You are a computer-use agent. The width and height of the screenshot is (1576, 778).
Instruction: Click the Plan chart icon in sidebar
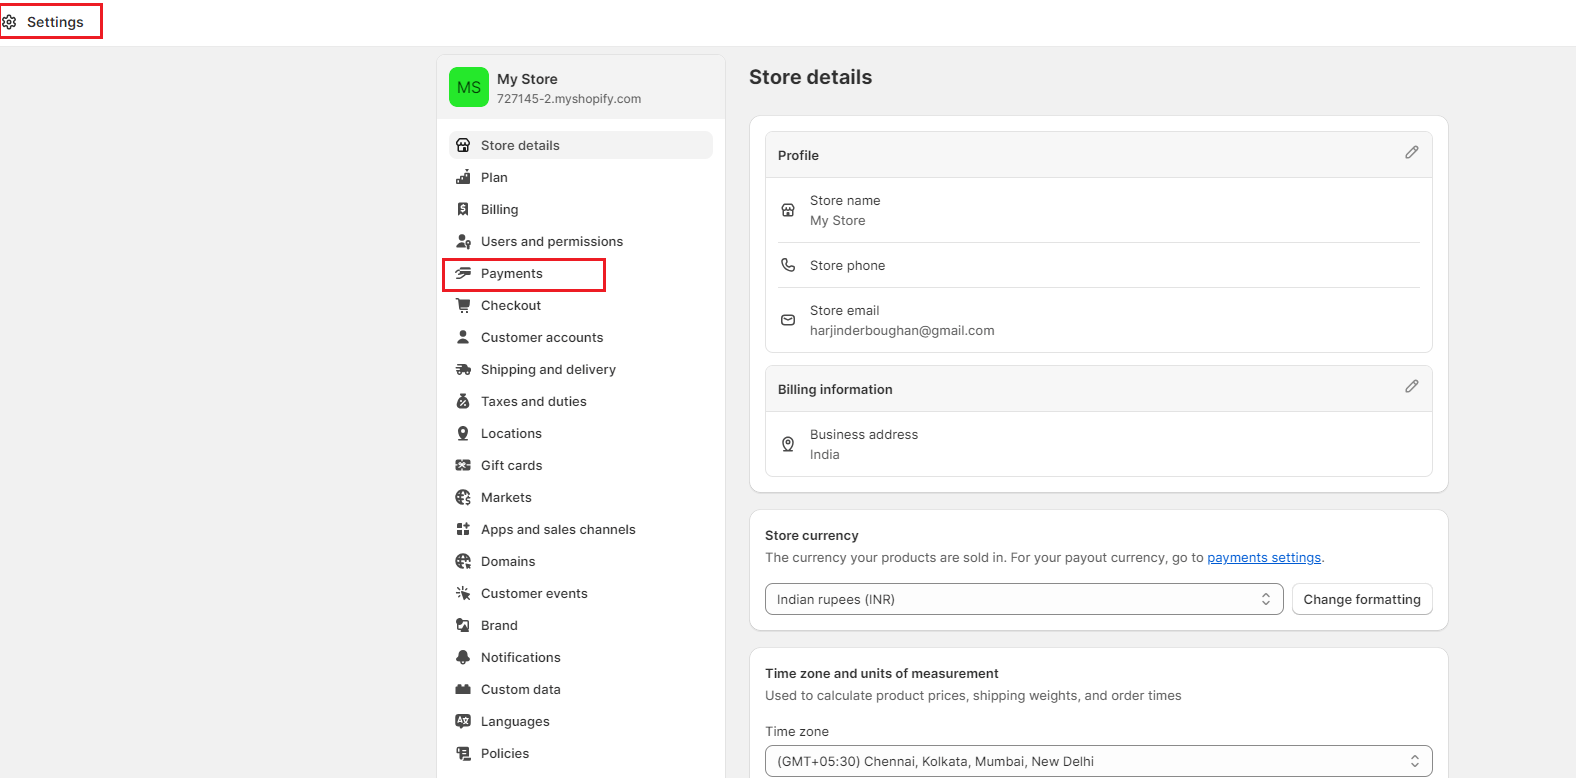click(463, 177)
